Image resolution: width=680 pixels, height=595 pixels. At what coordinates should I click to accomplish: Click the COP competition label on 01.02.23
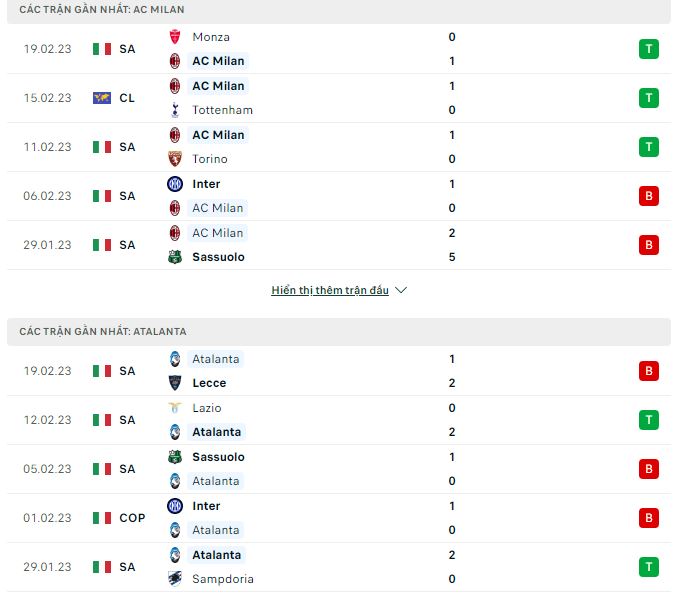click(132, 518)
